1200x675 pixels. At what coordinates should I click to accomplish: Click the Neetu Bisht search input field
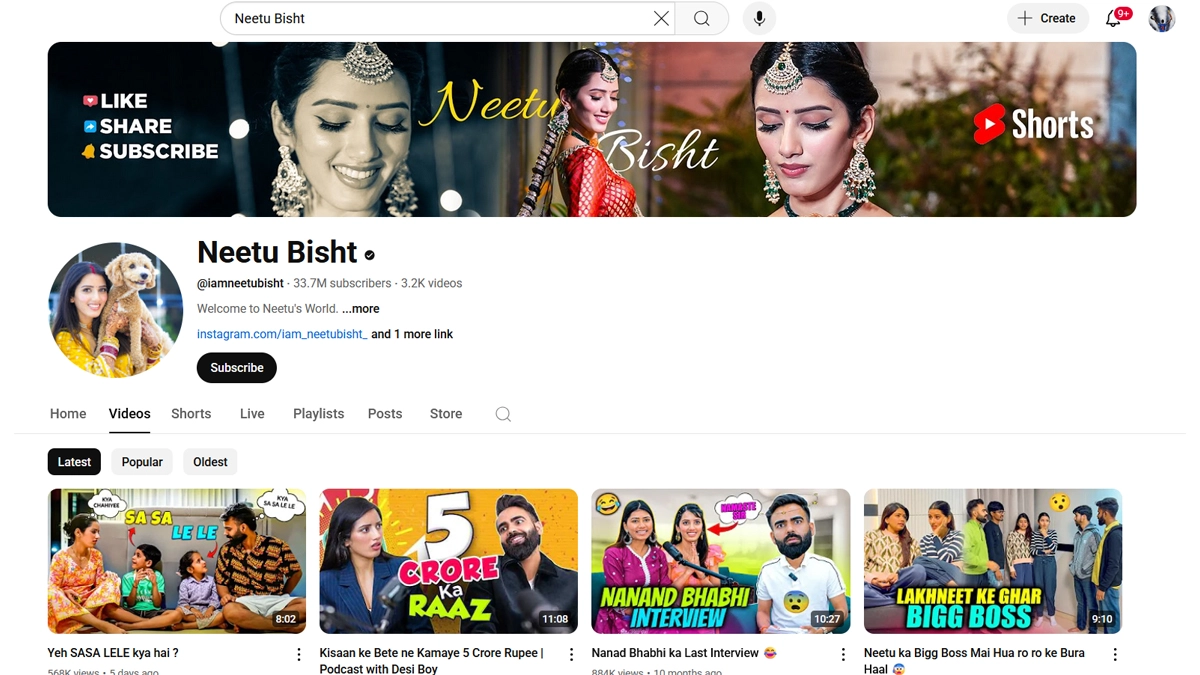point(435,18)
